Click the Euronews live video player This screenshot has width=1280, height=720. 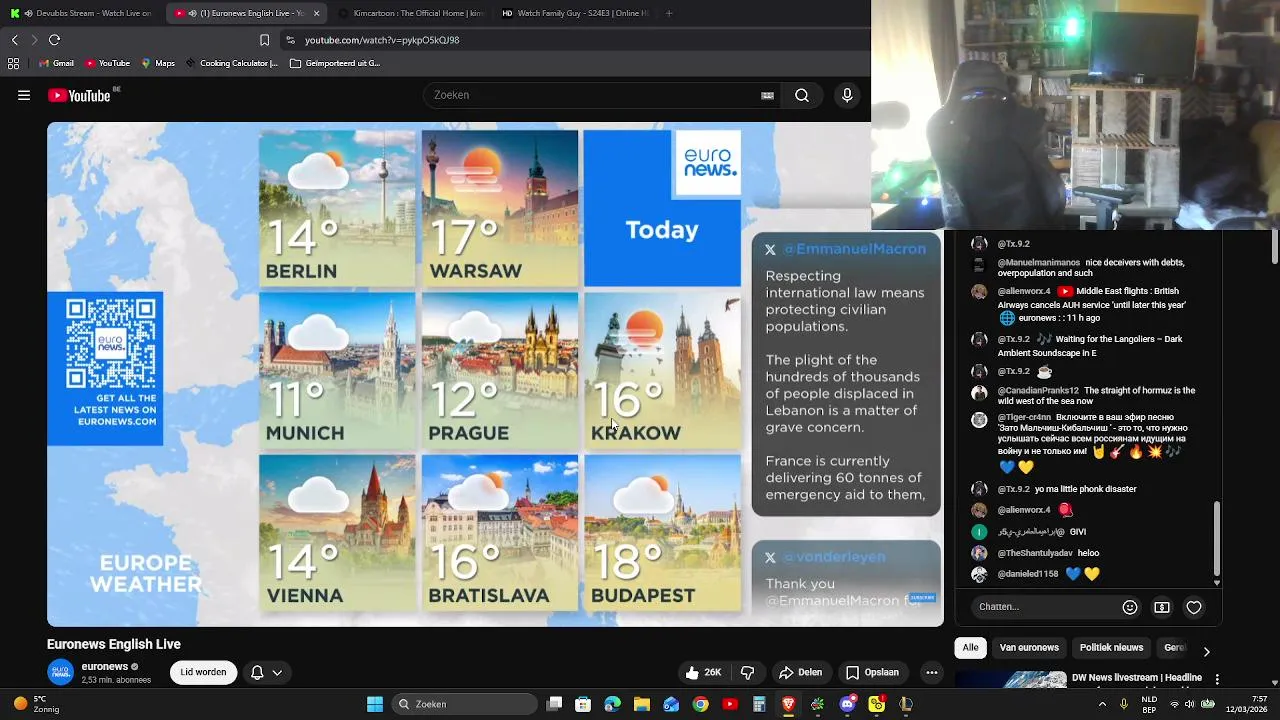(495, 374)
